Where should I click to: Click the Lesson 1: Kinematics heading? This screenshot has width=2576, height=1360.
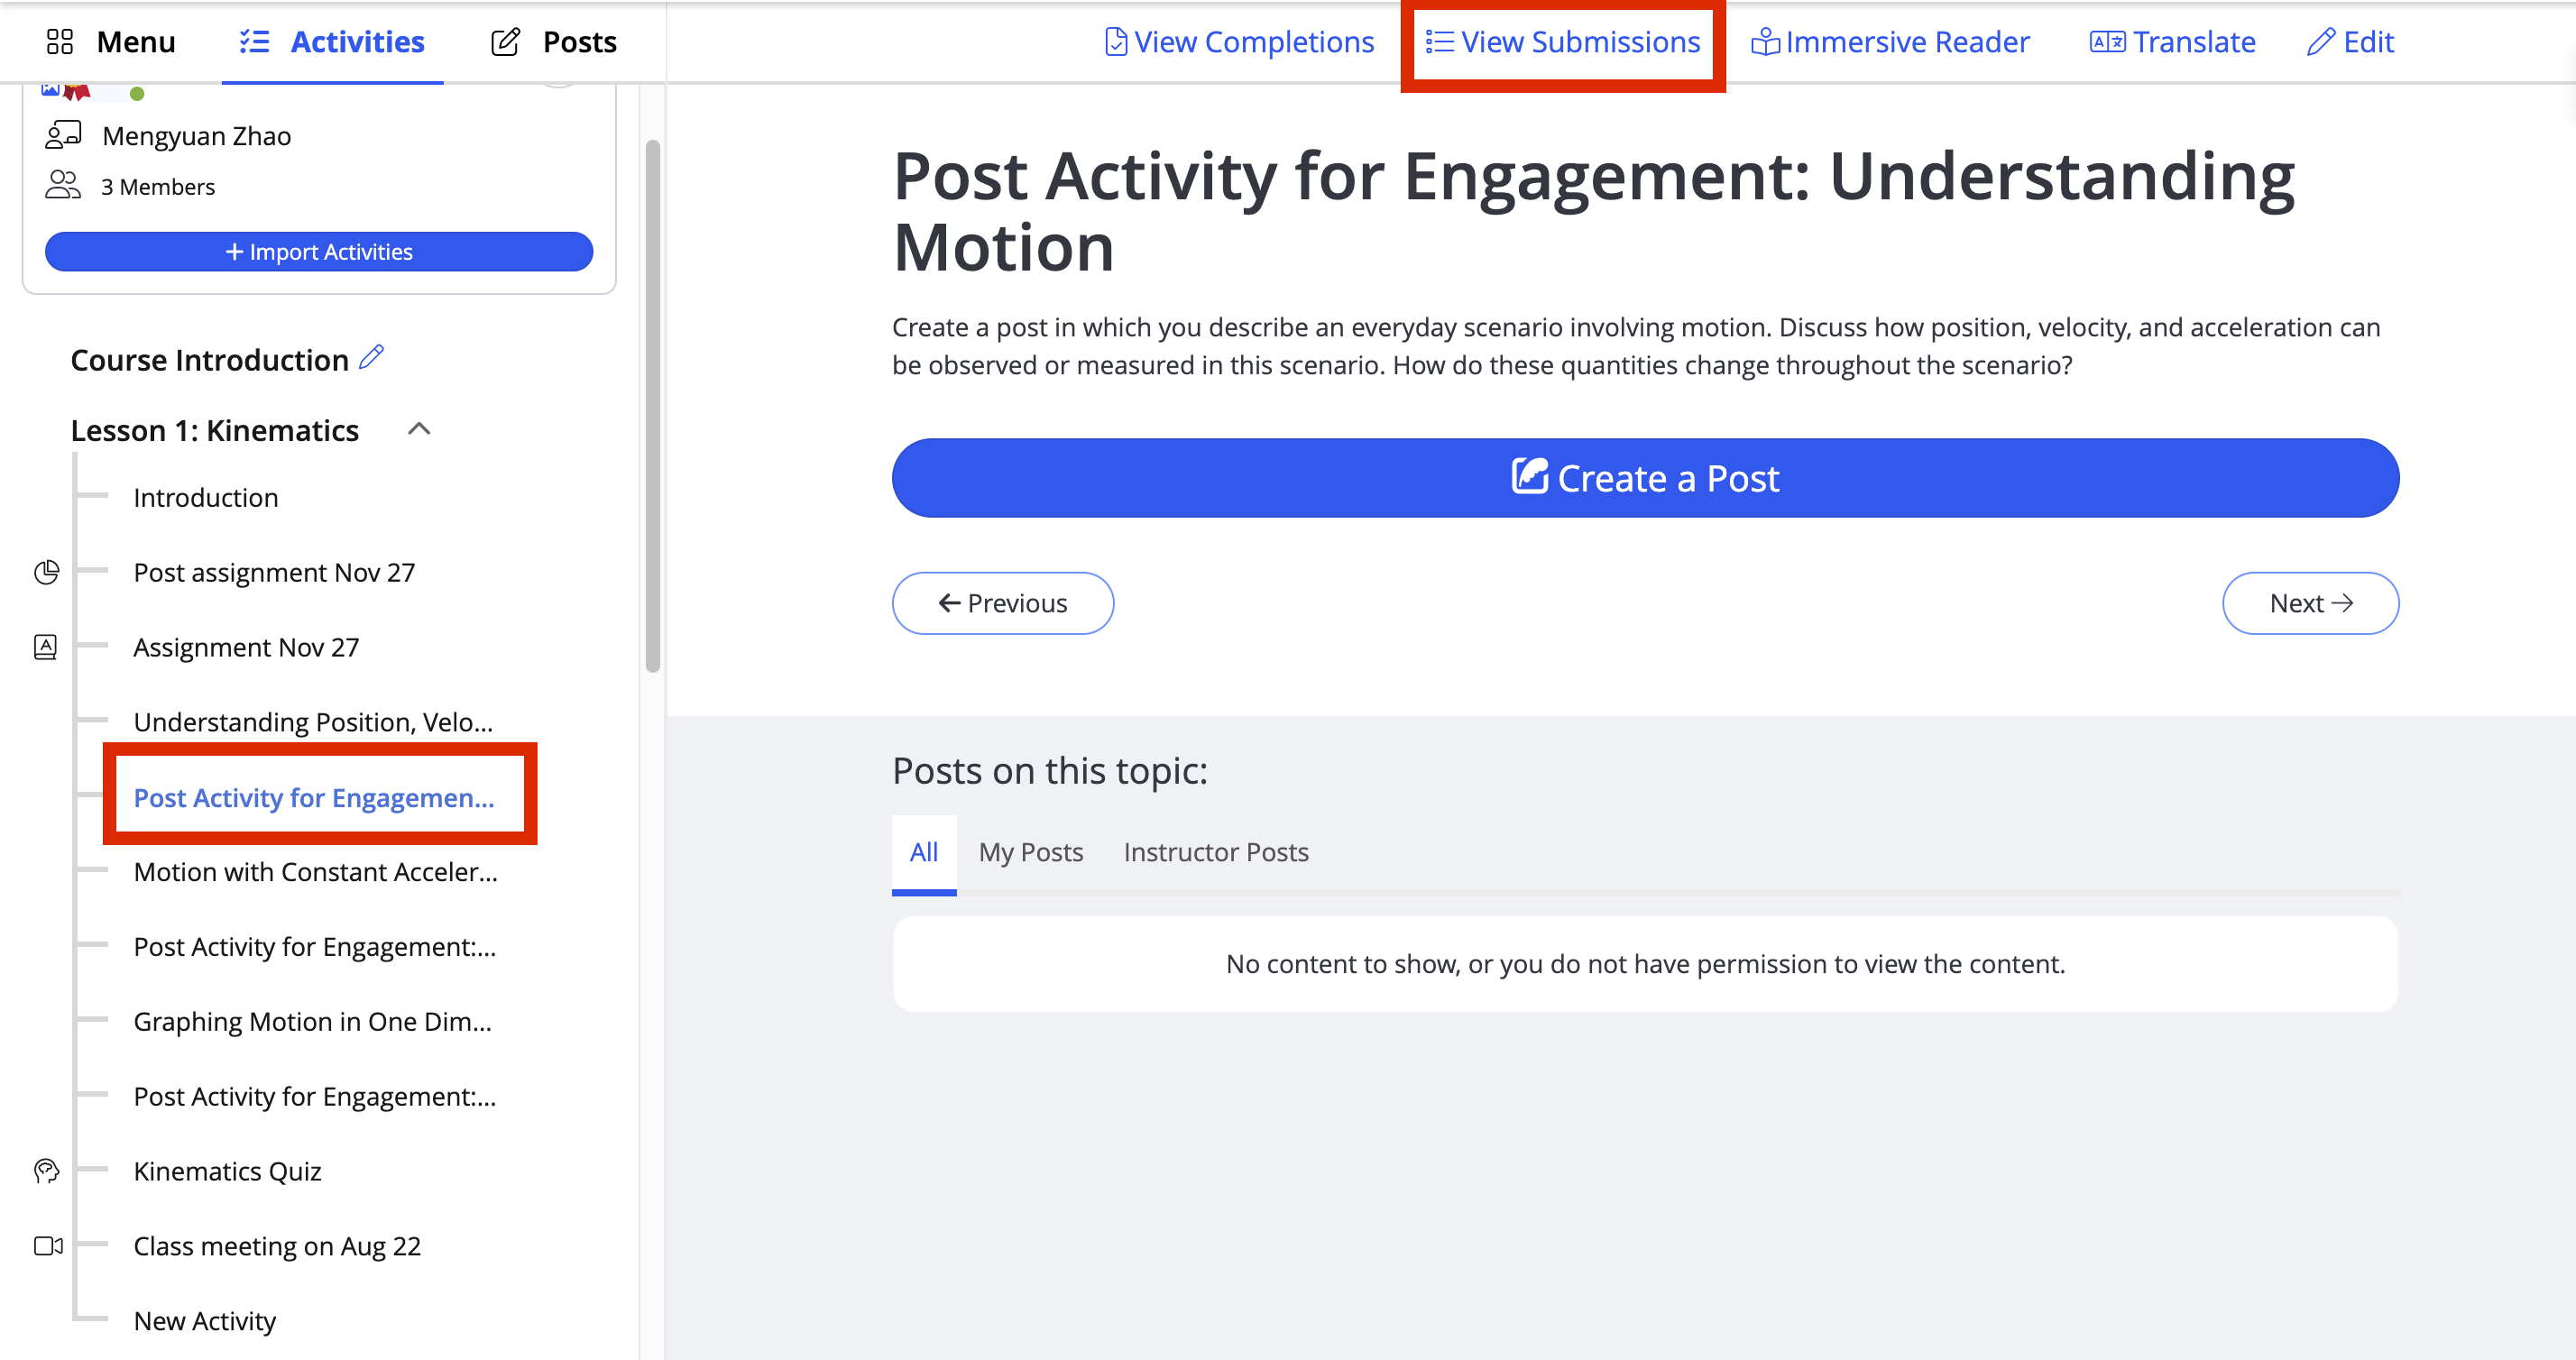click(214, 430)
